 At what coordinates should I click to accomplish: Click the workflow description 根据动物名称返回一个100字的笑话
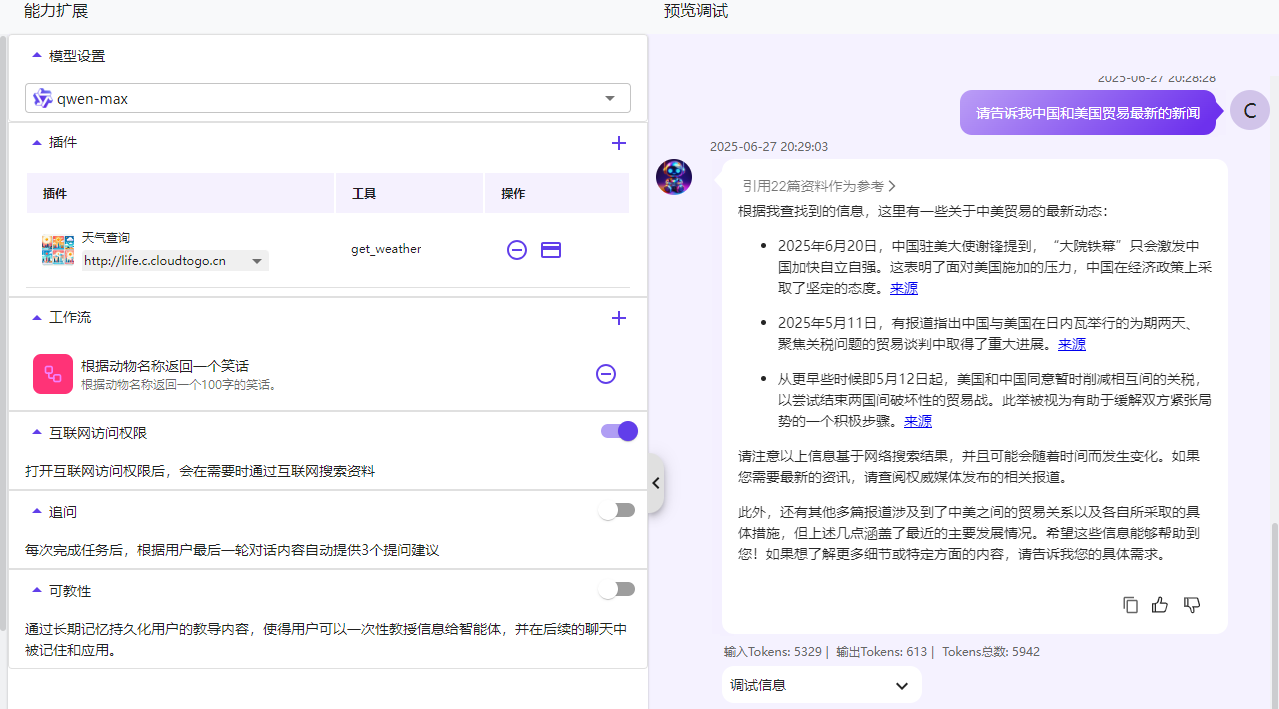[x=179, y=385]
